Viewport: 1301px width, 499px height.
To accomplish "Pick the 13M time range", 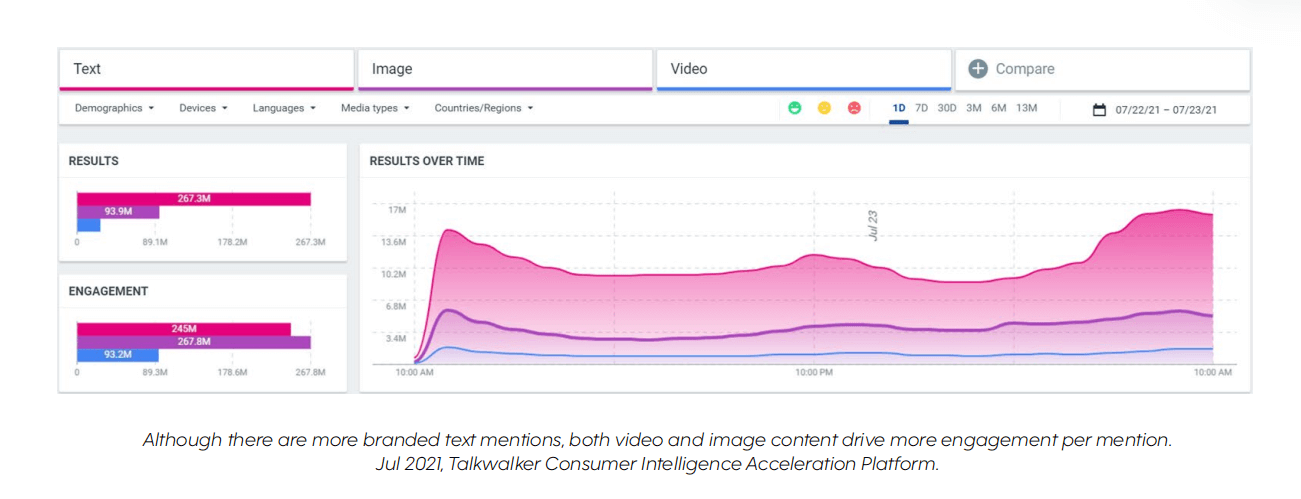I will (x=1026, y=108).
